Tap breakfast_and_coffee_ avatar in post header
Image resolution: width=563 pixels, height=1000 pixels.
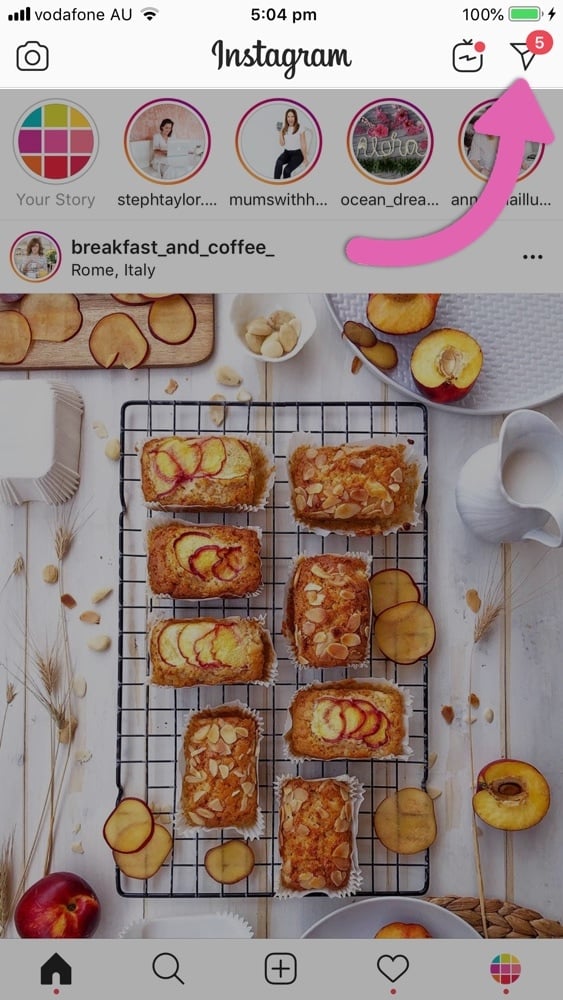pos(36,256)
